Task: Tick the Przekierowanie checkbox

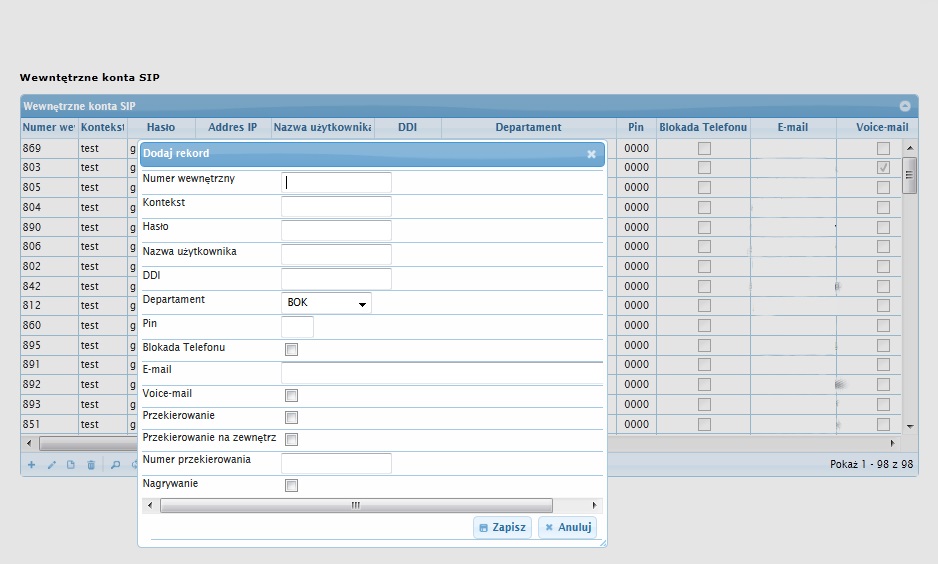Action: 291,417
